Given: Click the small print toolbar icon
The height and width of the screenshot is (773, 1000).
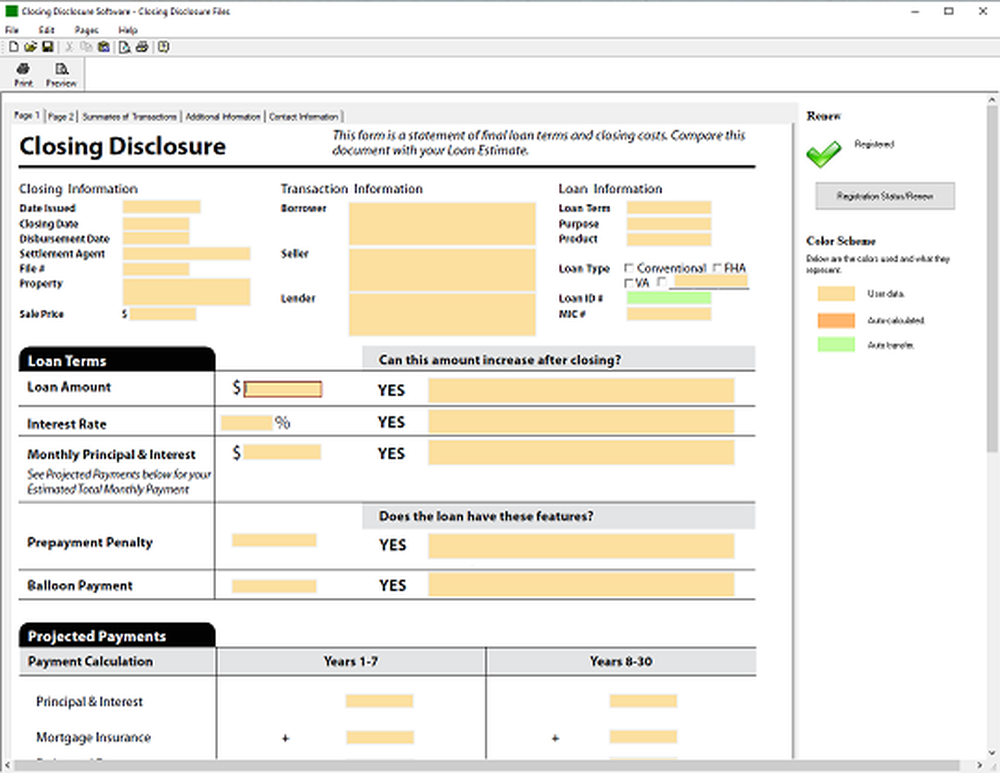Looking at the screenshot, I should tap(141, 47).
